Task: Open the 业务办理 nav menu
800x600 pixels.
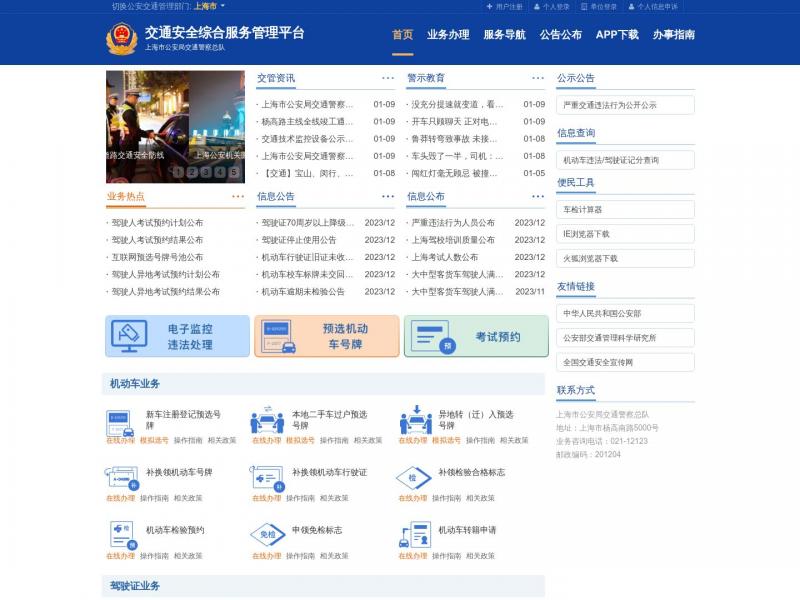Action: coord(448,35)
